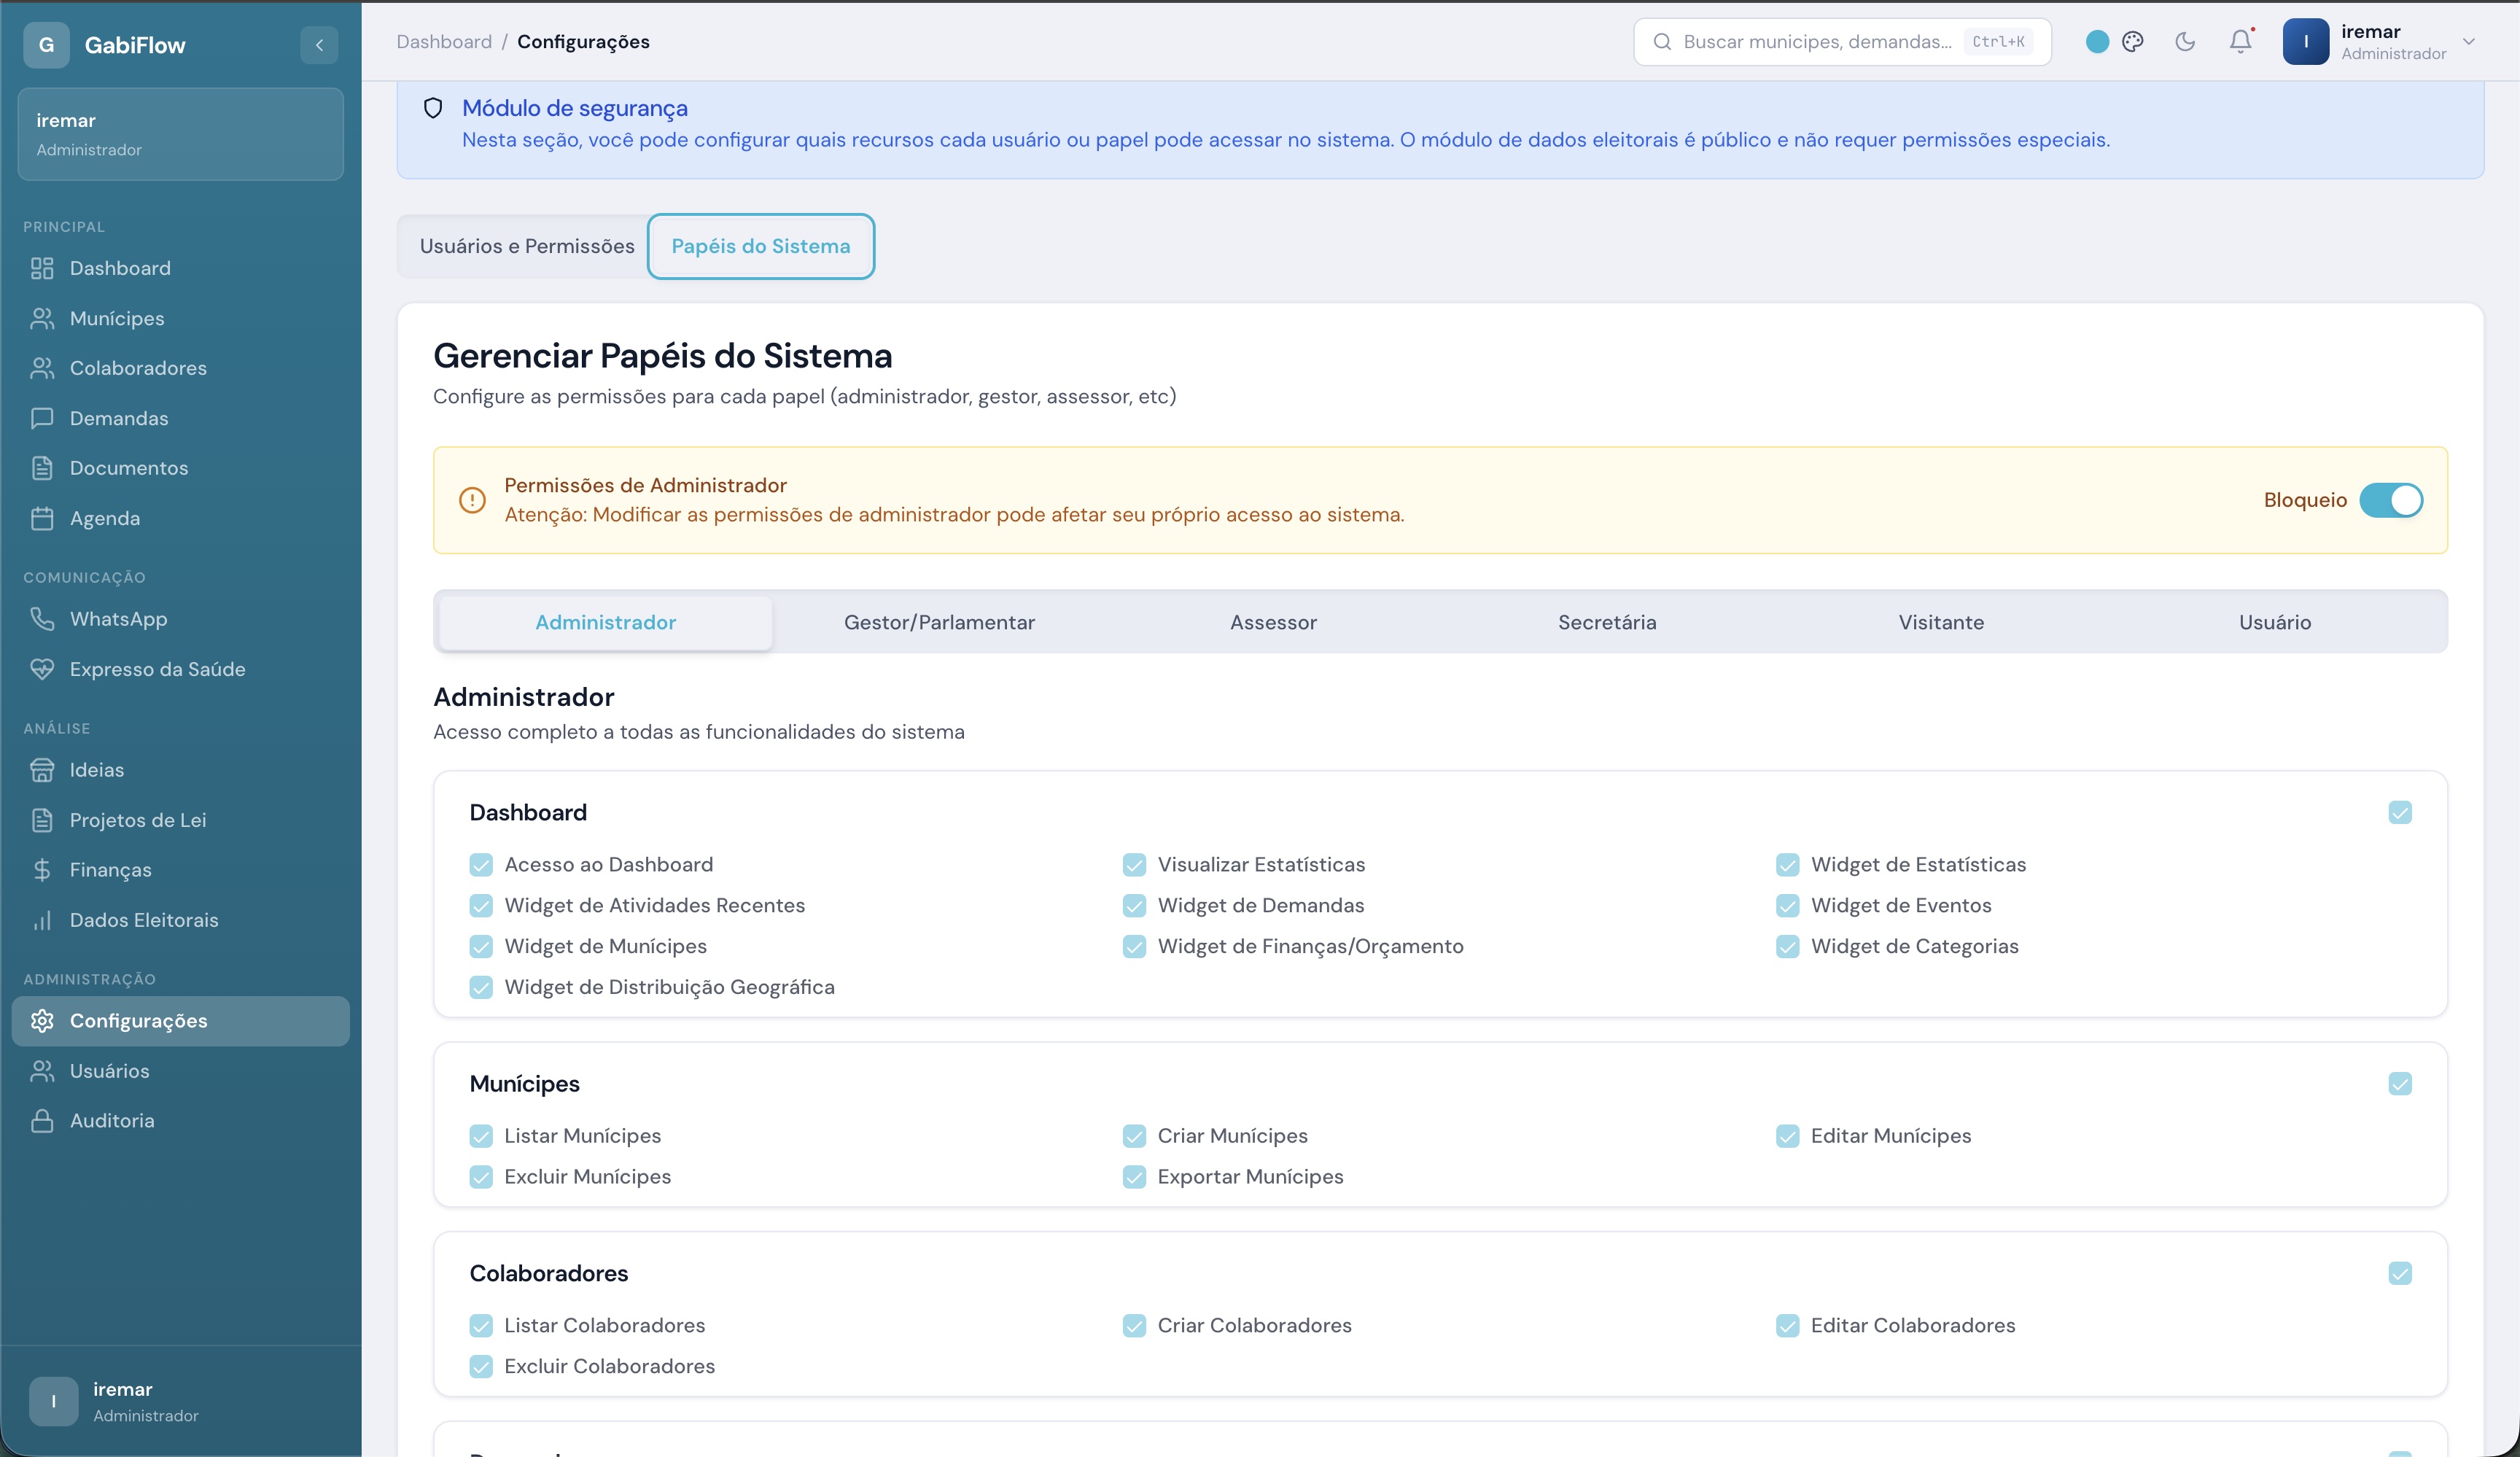2520x1457 pixels.
Task: Uncheck Criar Munícipes permission
Action: point(1134,1136)
